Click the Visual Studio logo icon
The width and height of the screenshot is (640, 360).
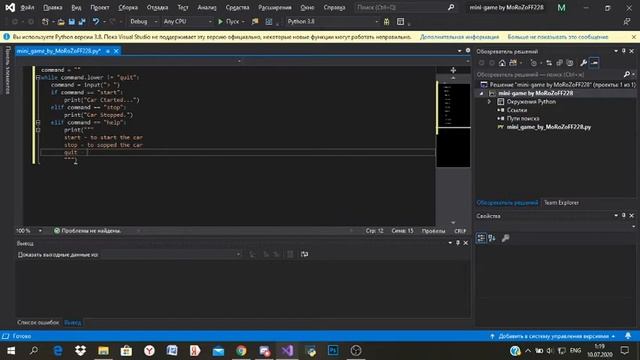[x=10, y=7]
